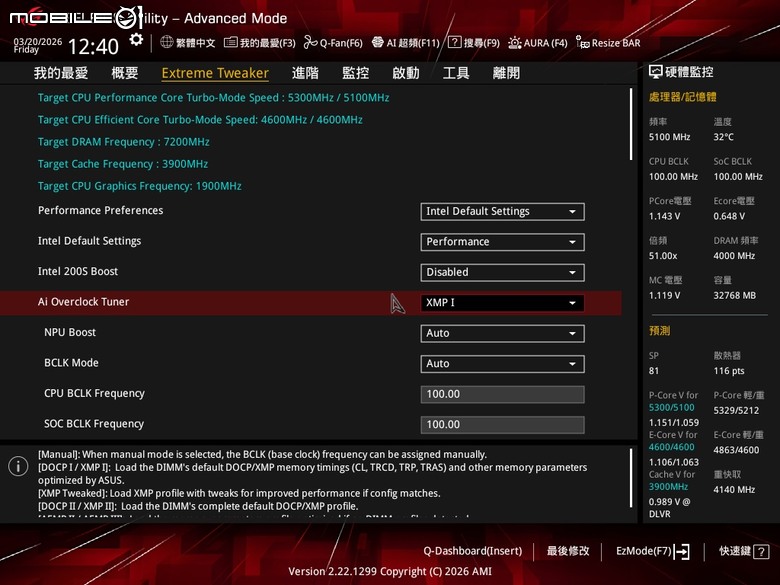This screenshot has width=780, height=585.
Task: Click Target CPU Efficient Core Turbo-Mode Speed text
Action: 200,119
